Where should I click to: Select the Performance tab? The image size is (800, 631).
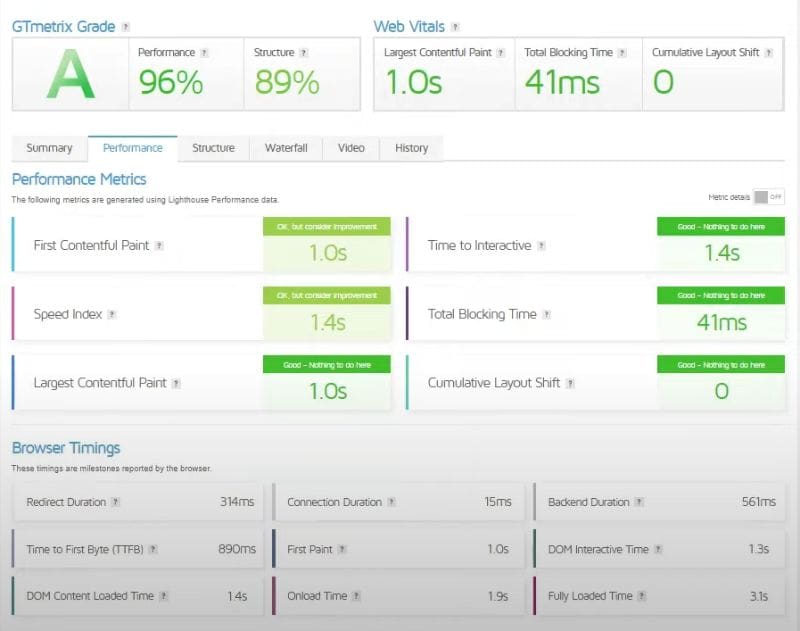[x=133, y=148]
